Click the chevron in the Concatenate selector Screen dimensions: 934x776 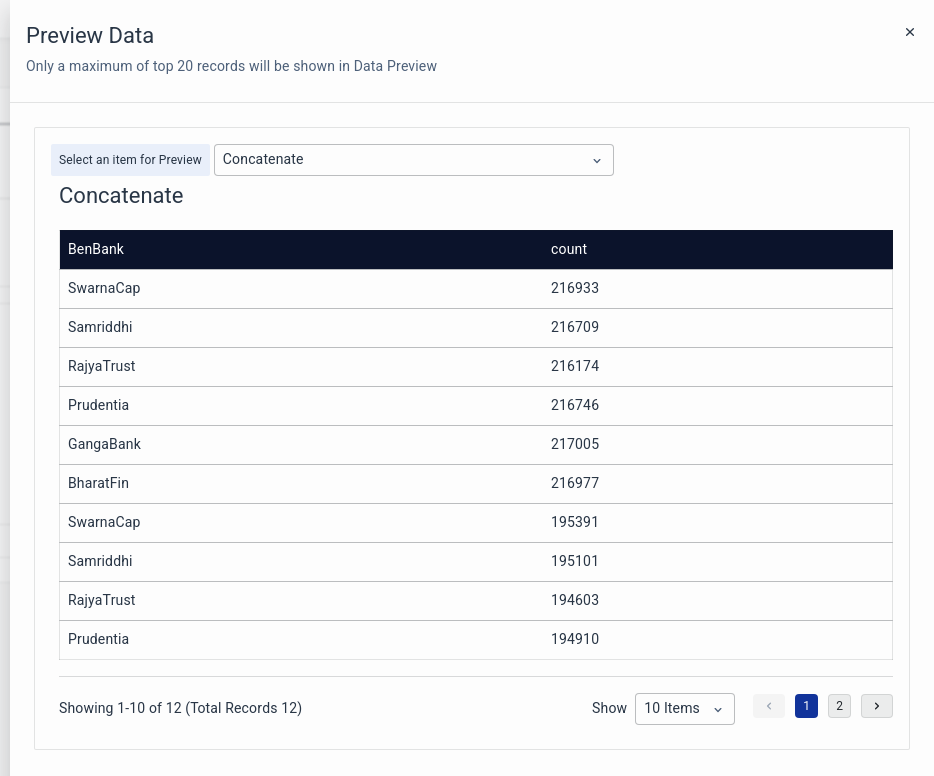(597, 160)
